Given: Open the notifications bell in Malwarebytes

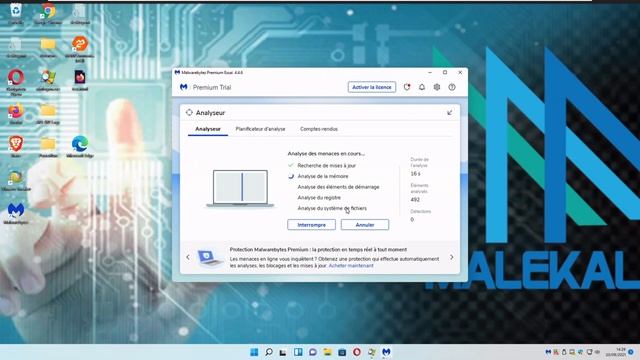Looking at the screenshot, I should tap(422, 87).
